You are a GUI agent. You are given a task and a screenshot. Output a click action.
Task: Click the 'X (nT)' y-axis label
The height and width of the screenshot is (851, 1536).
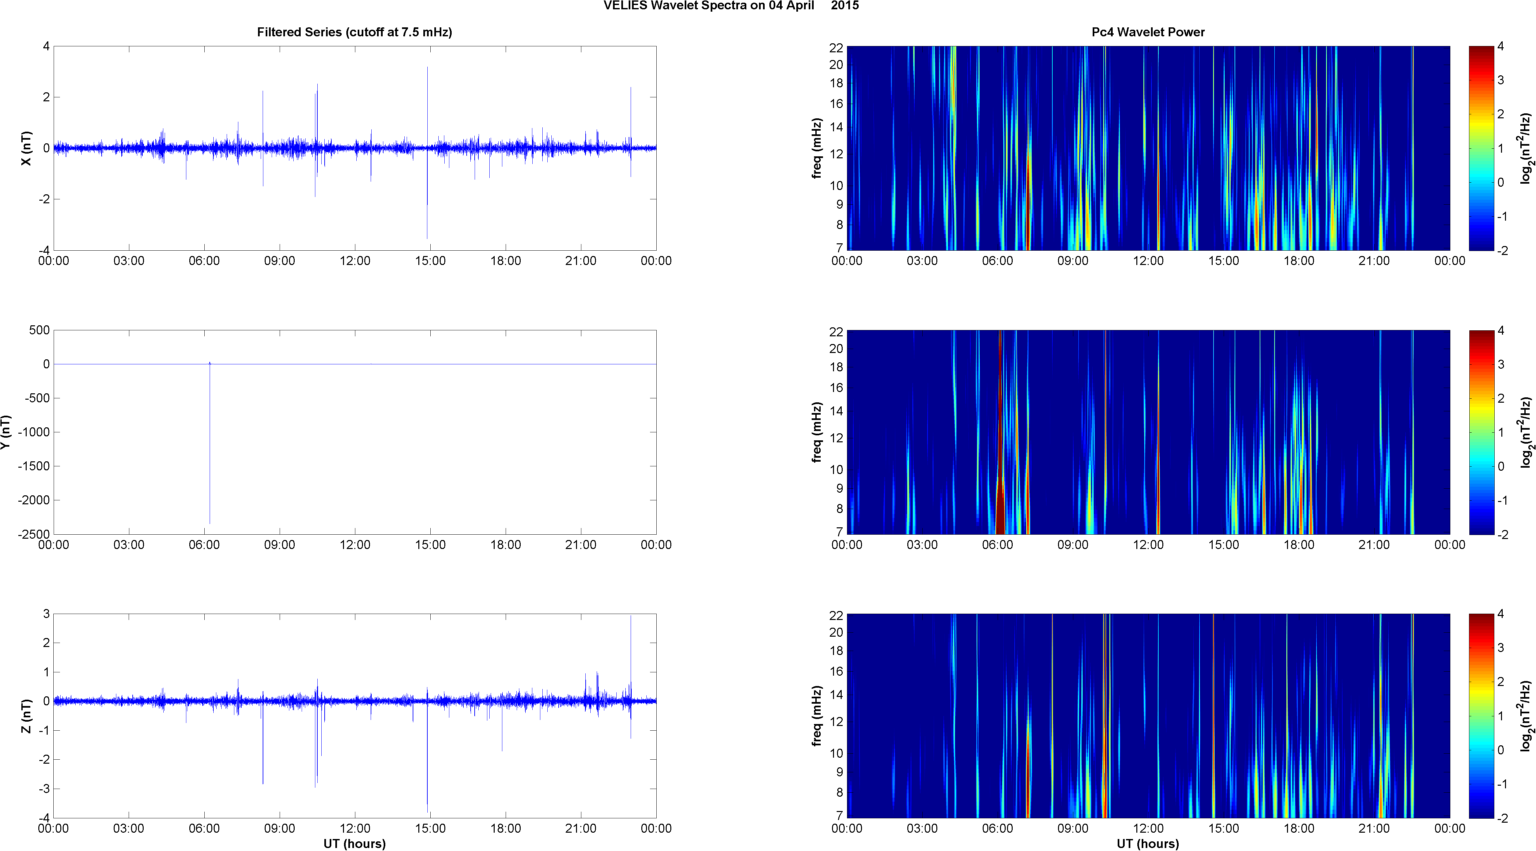point(27,148)
